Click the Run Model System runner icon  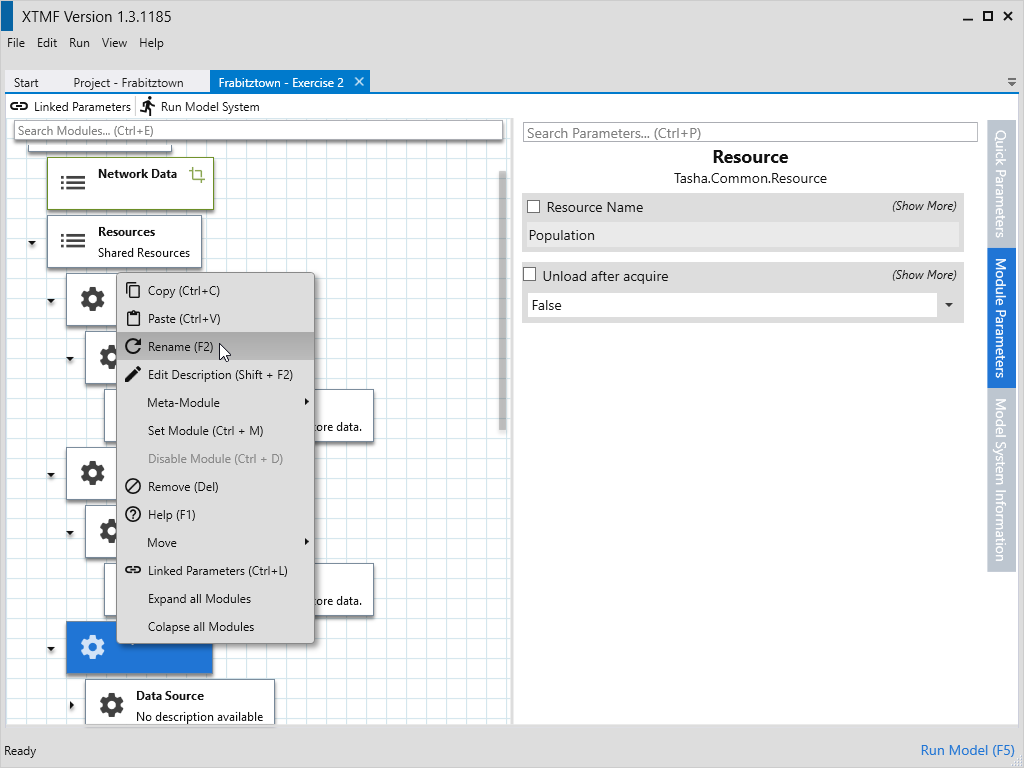(148, 106)
